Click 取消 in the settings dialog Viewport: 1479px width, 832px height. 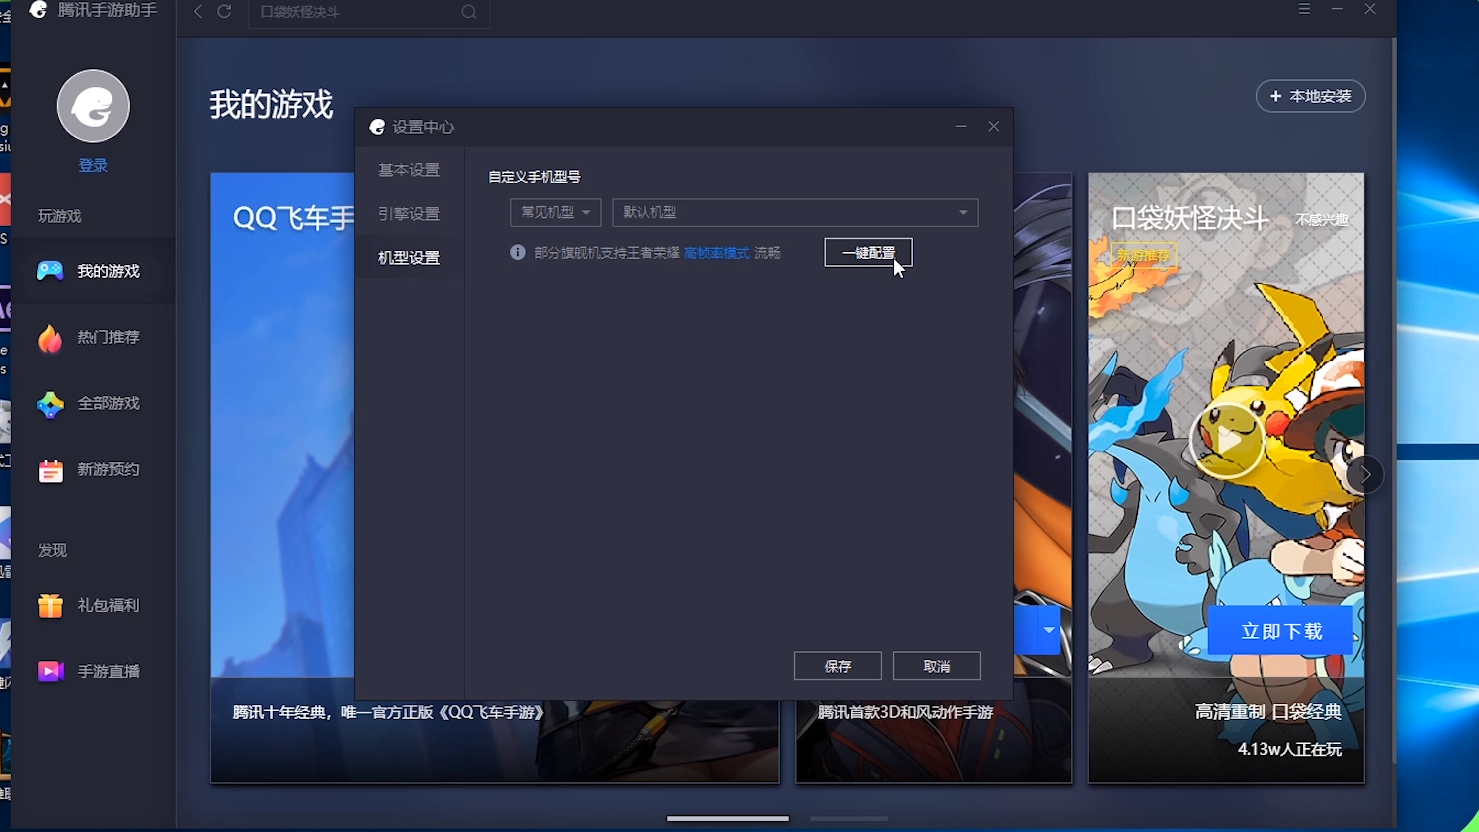pyautogui.click(x=937, y=666)
